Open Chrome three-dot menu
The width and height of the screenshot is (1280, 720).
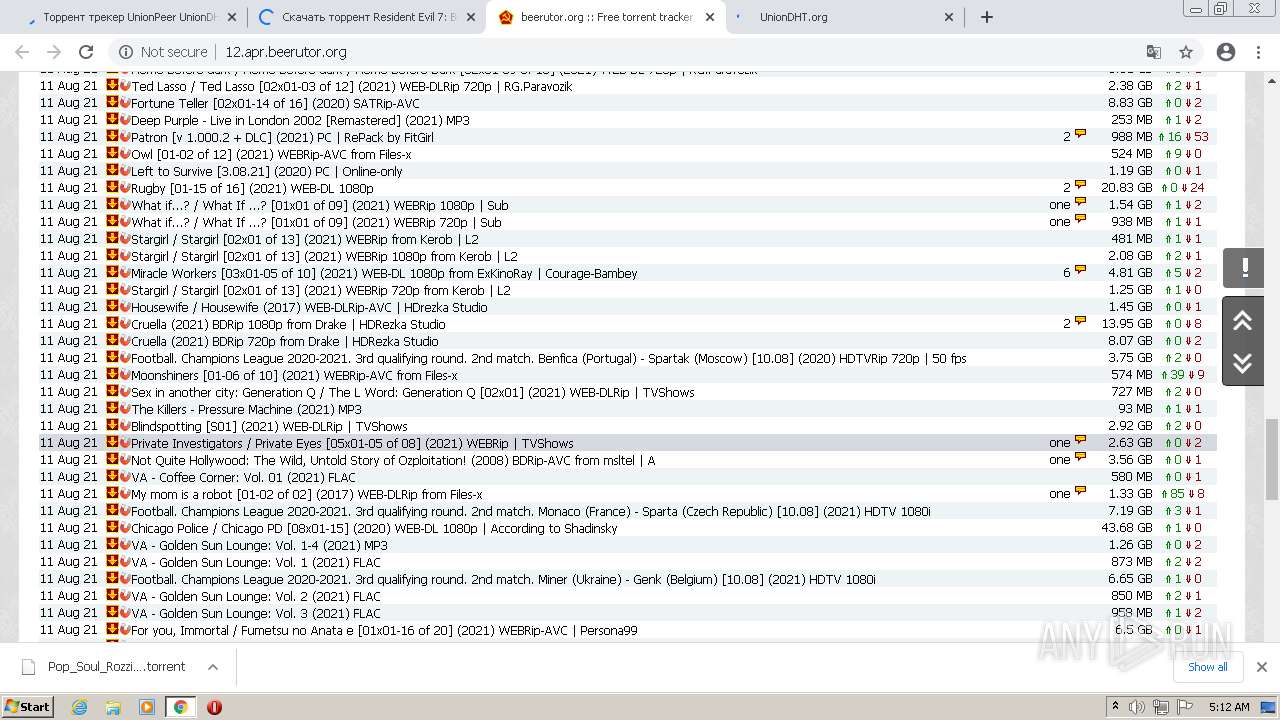[1258, 52]
